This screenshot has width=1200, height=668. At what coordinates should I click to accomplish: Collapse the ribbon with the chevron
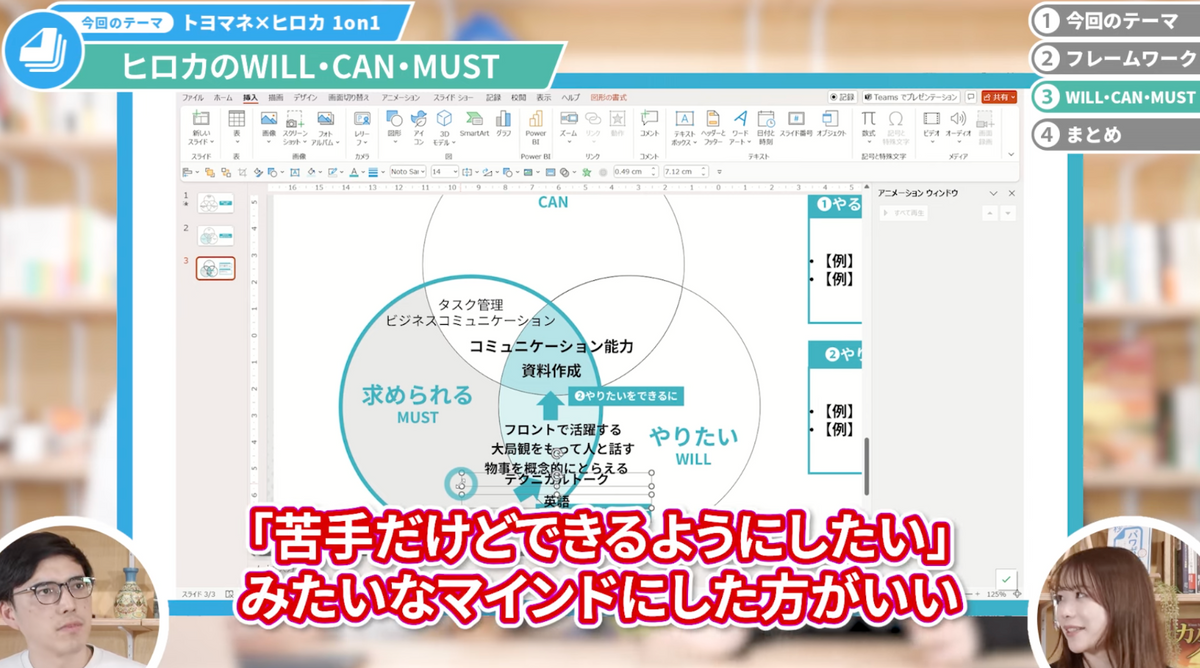coord(1010,155)
